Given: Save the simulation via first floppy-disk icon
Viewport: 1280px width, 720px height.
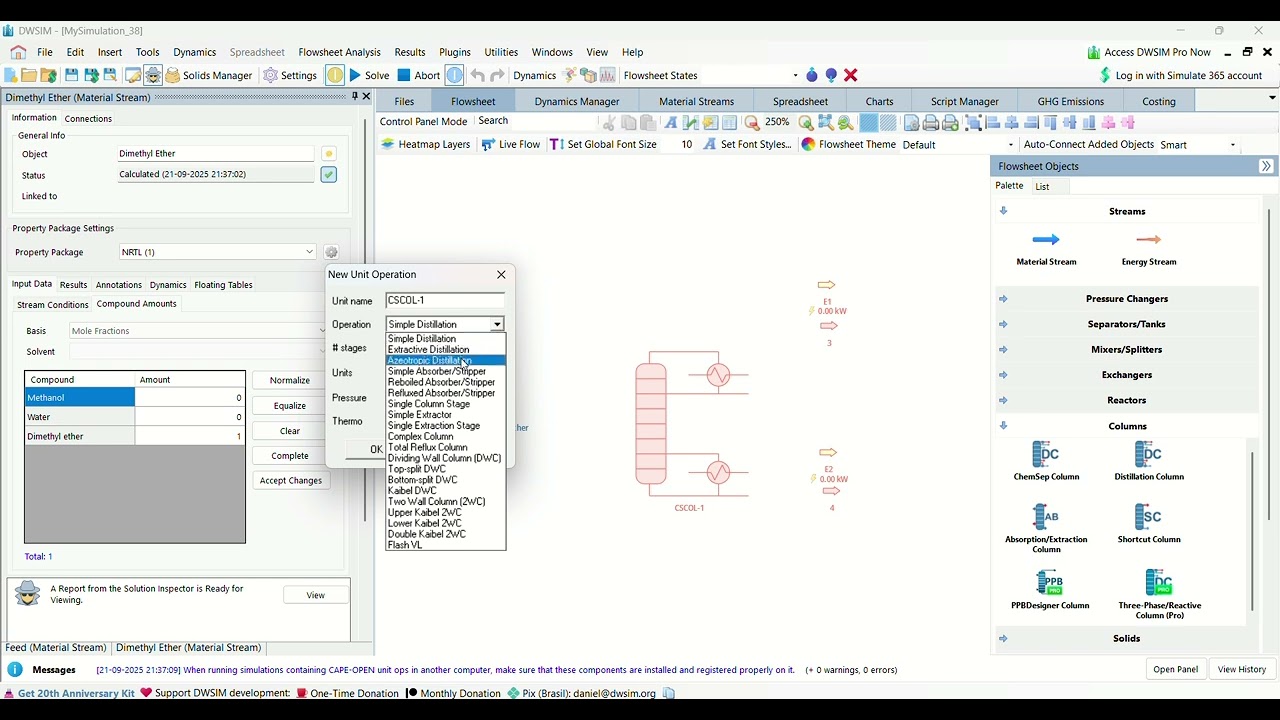Looking at the screenshot, I should (x=72, y=76).
